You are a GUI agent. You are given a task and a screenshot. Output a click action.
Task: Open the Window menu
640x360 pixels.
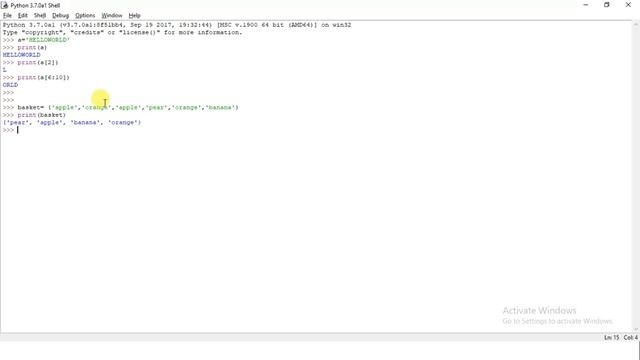112,16
